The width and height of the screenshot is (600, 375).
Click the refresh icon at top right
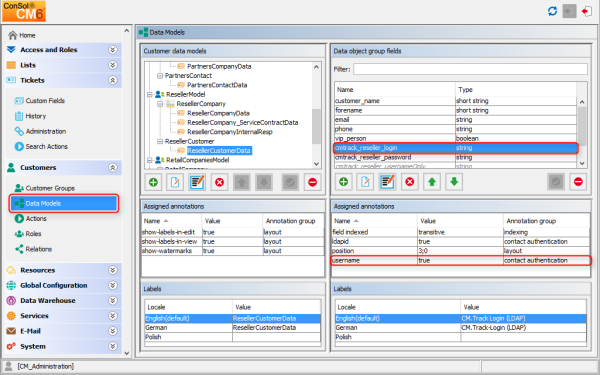click(x=552, y=11)
